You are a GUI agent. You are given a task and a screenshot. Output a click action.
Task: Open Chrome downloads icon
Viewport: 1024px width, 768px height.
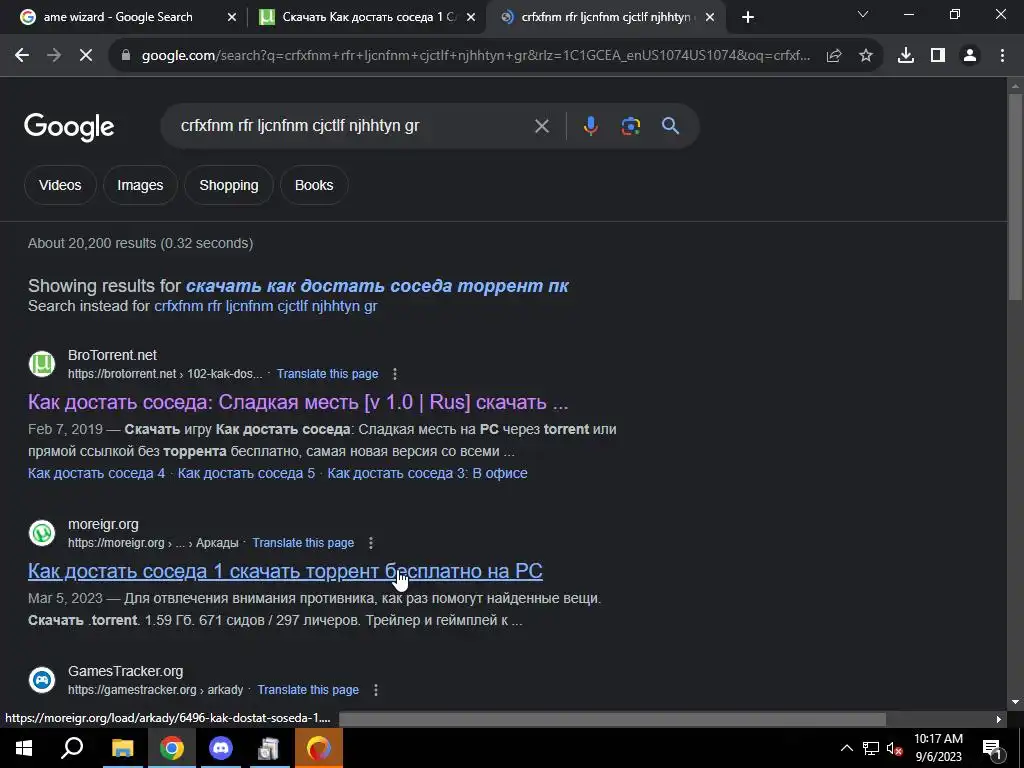[906, 56]
